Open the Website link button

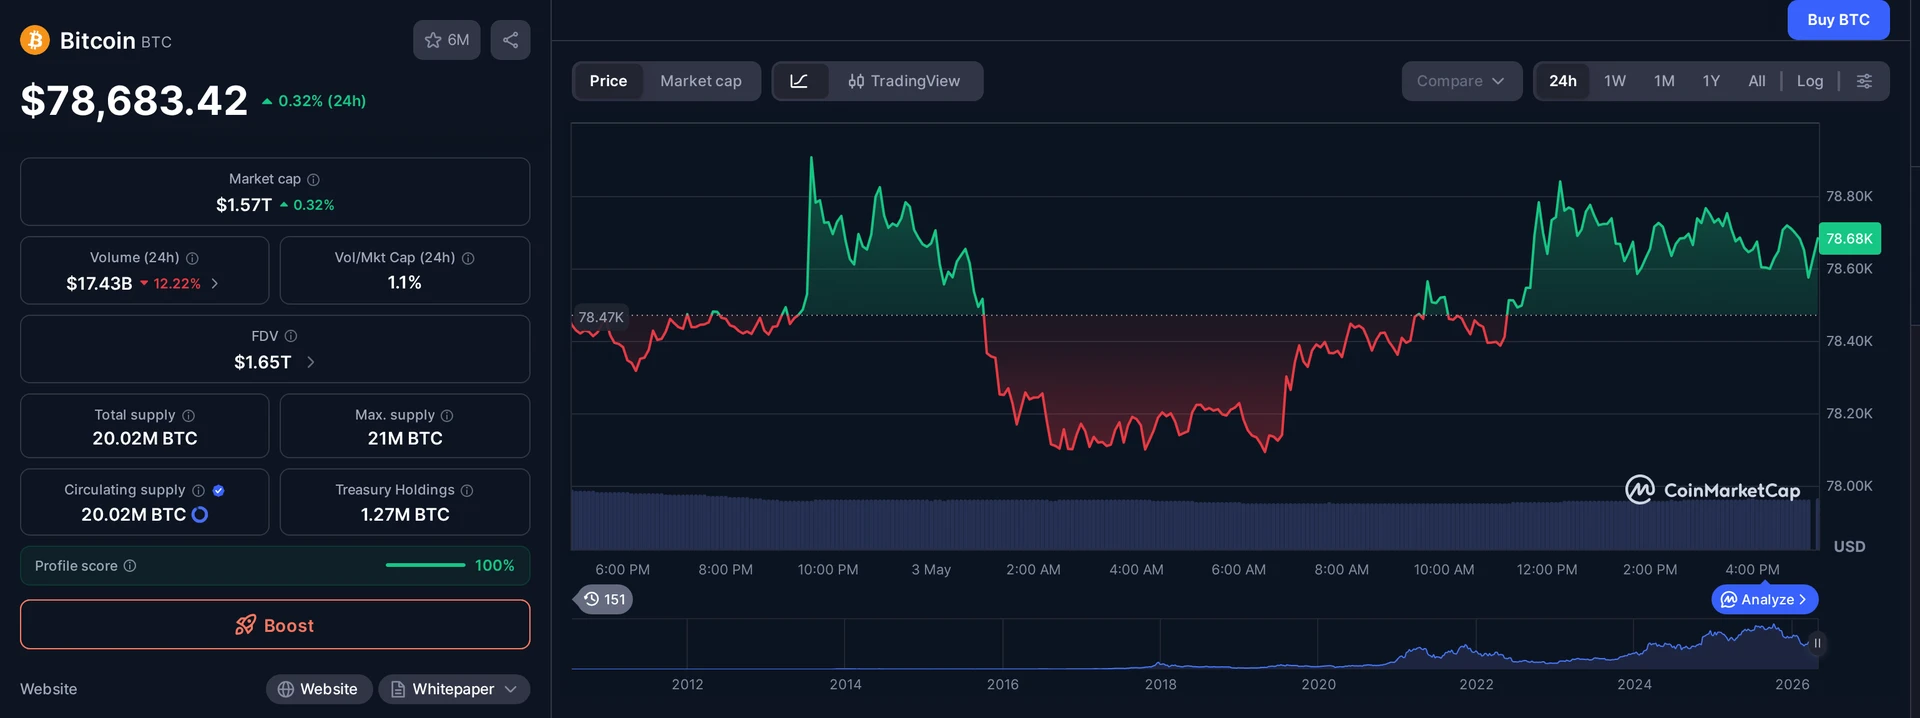click(x=318, y=689)
